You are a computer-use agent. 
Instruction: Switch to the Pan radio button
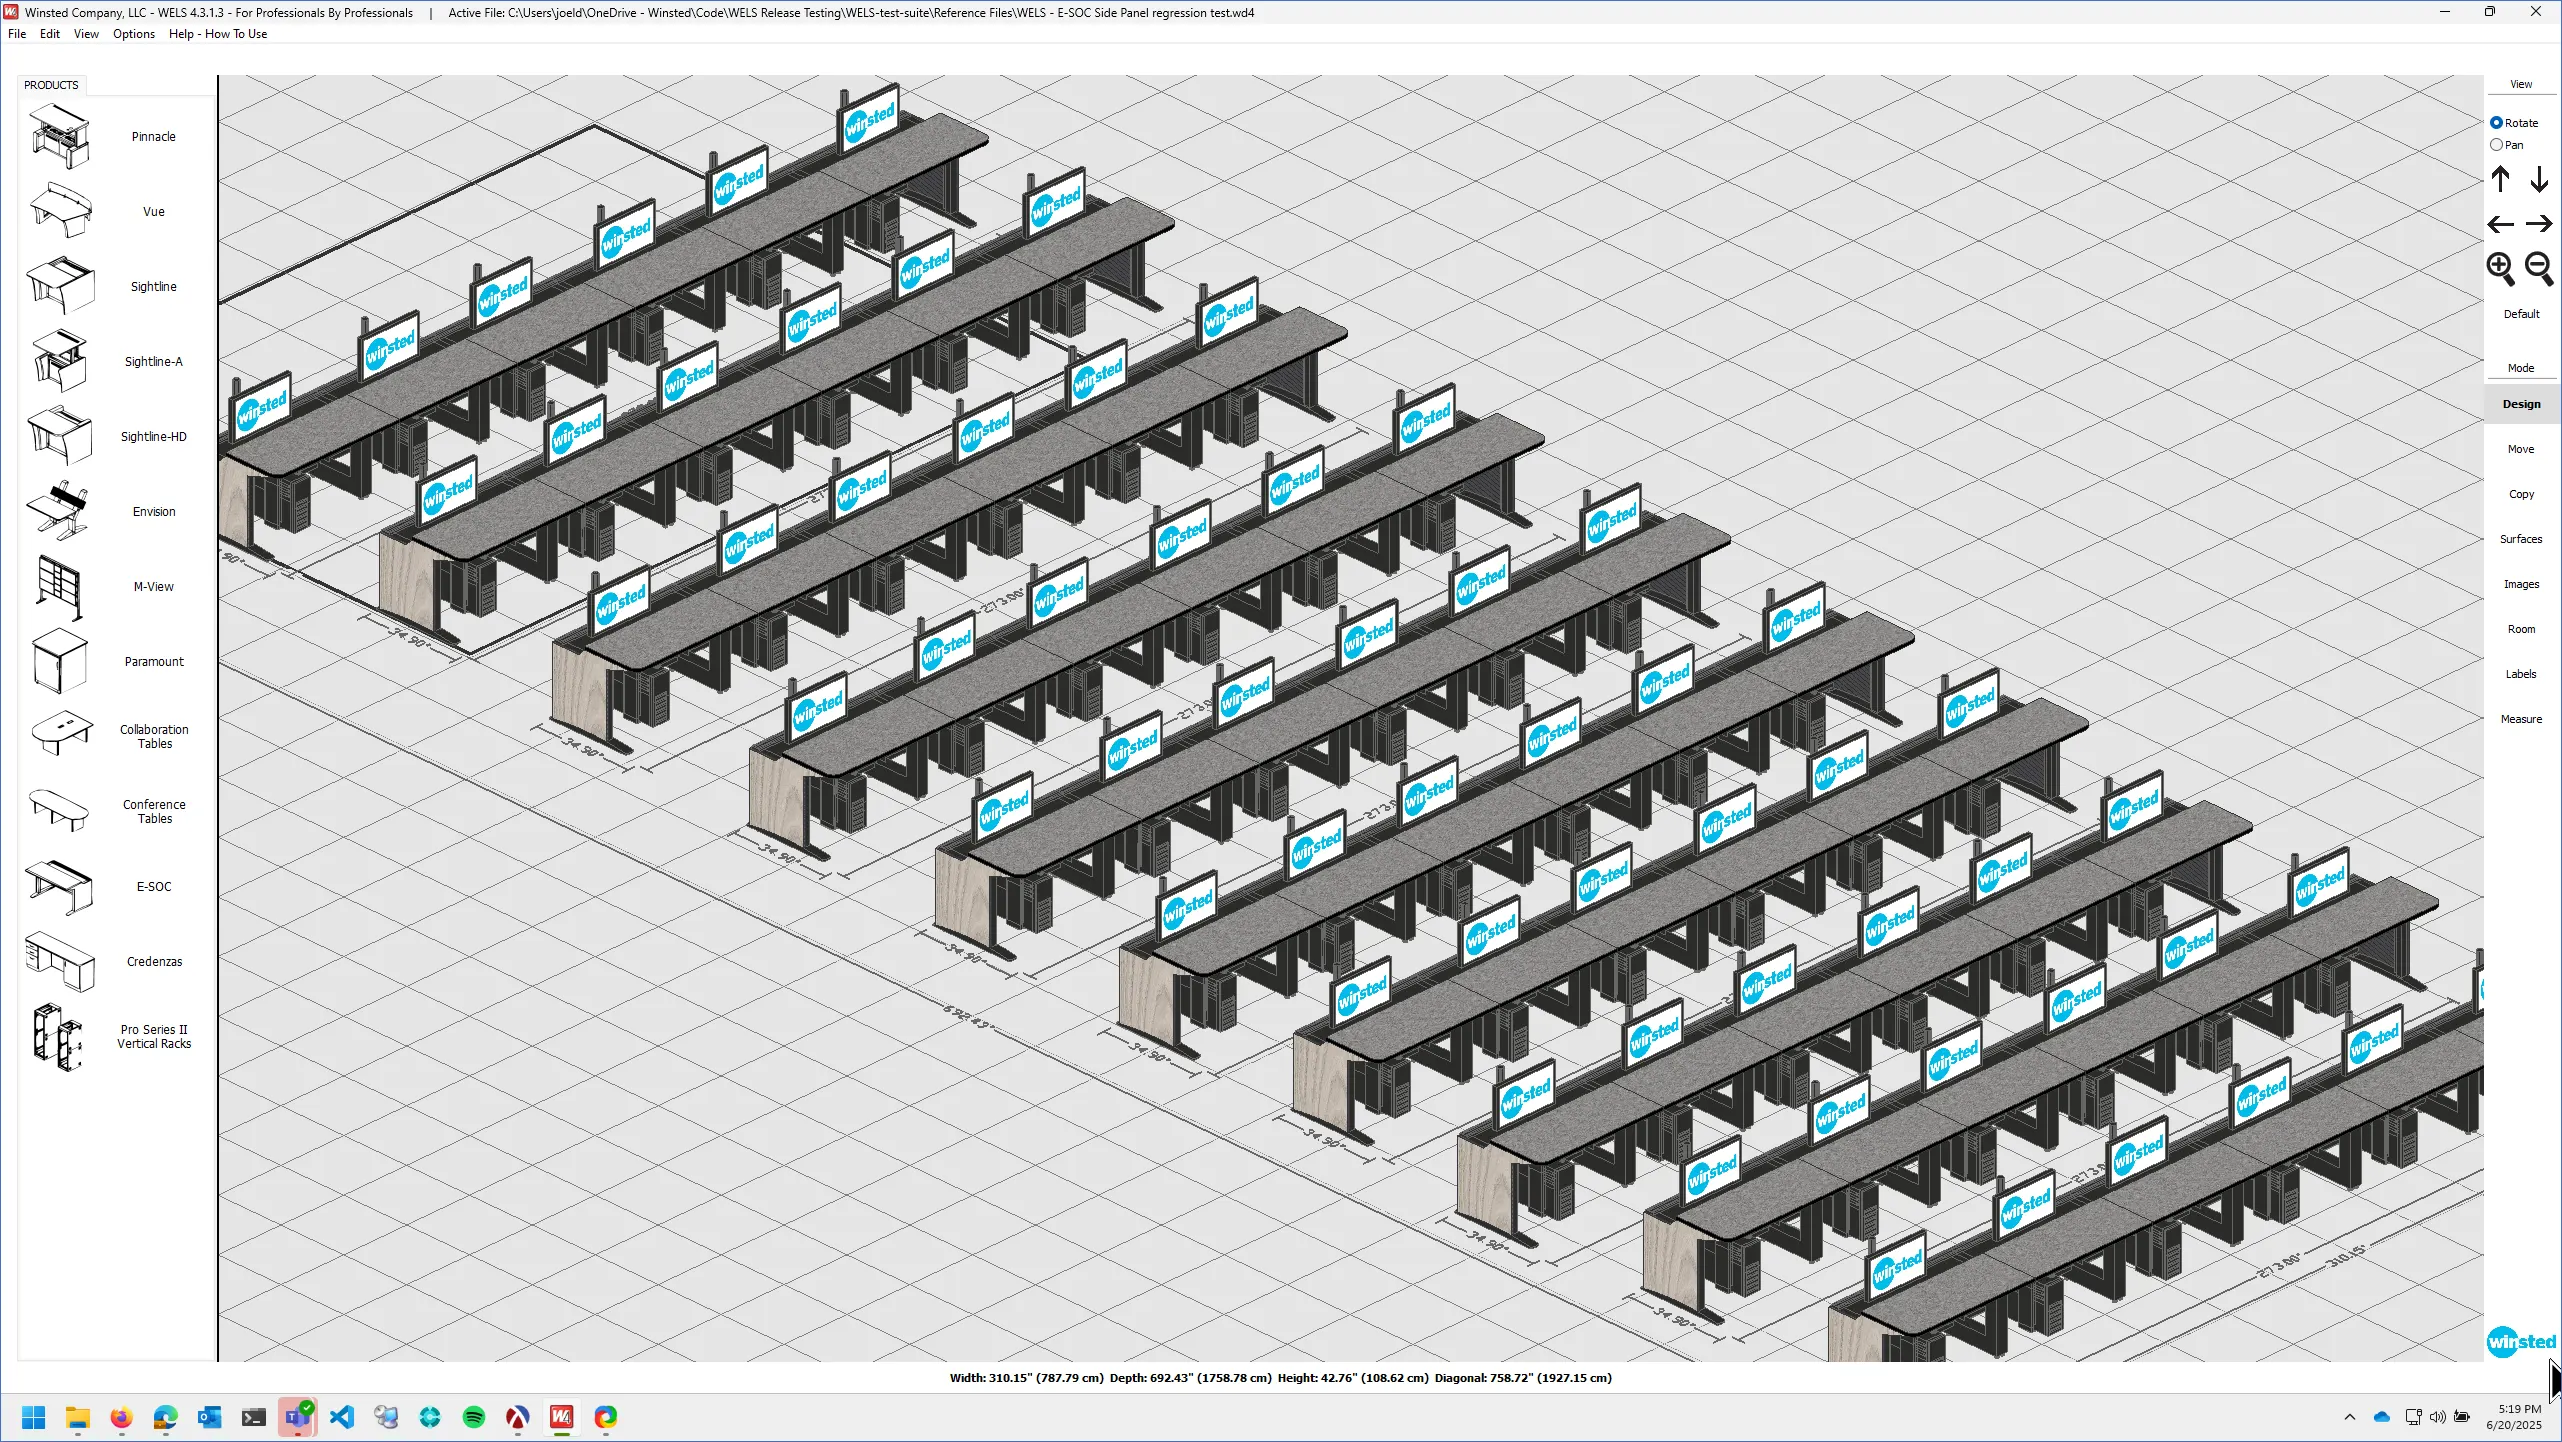click(x=2497, y=145)
